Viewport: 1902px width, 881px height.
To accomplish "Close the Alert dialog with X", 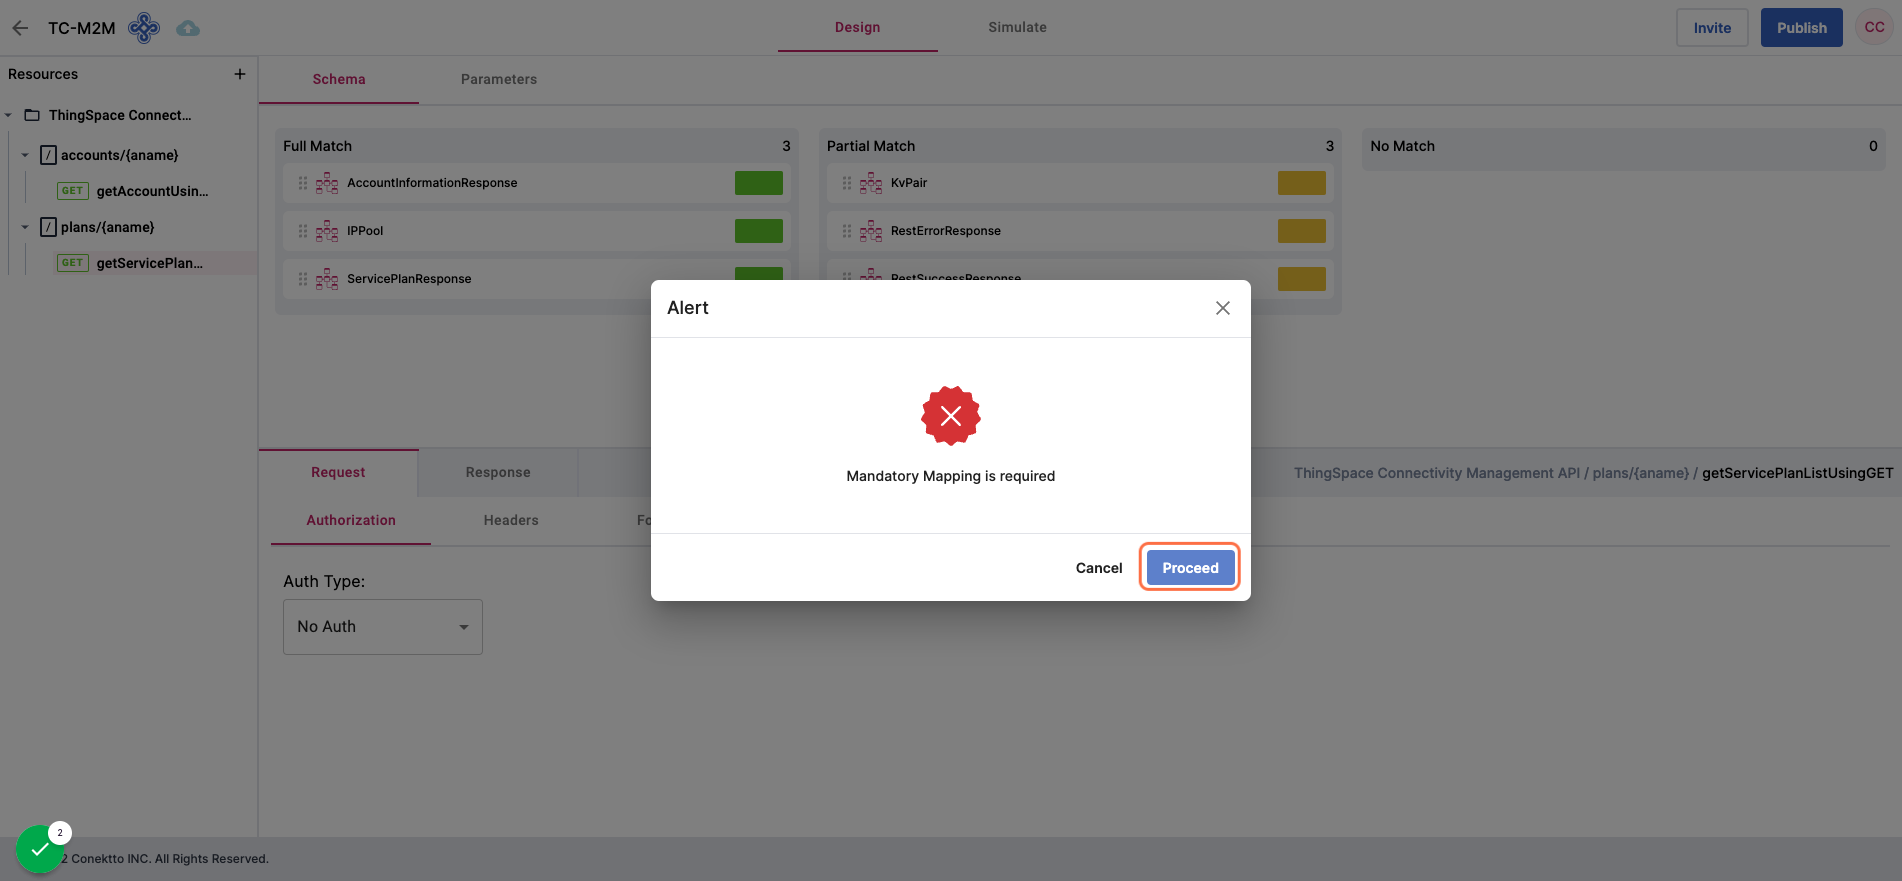I will click(x=1222, y=308).
